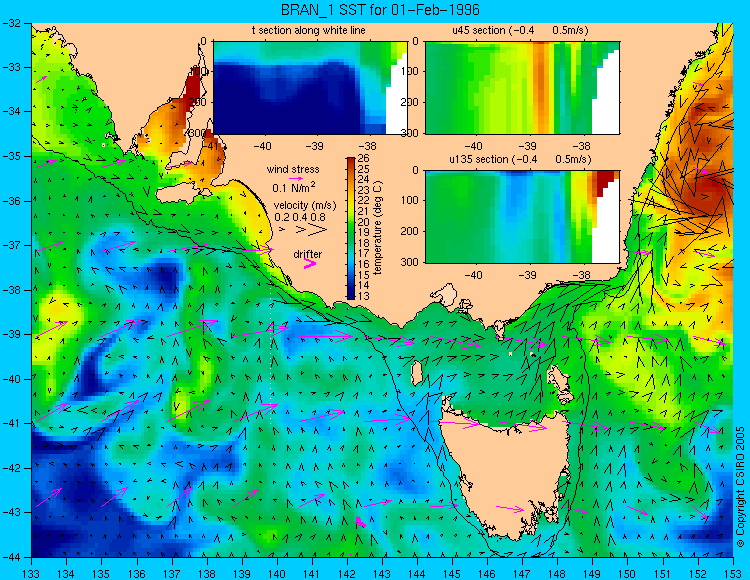Click the magenta drifter legend marker
The width and height of the screenshot is (750, 580).
(x=310, y=263)
